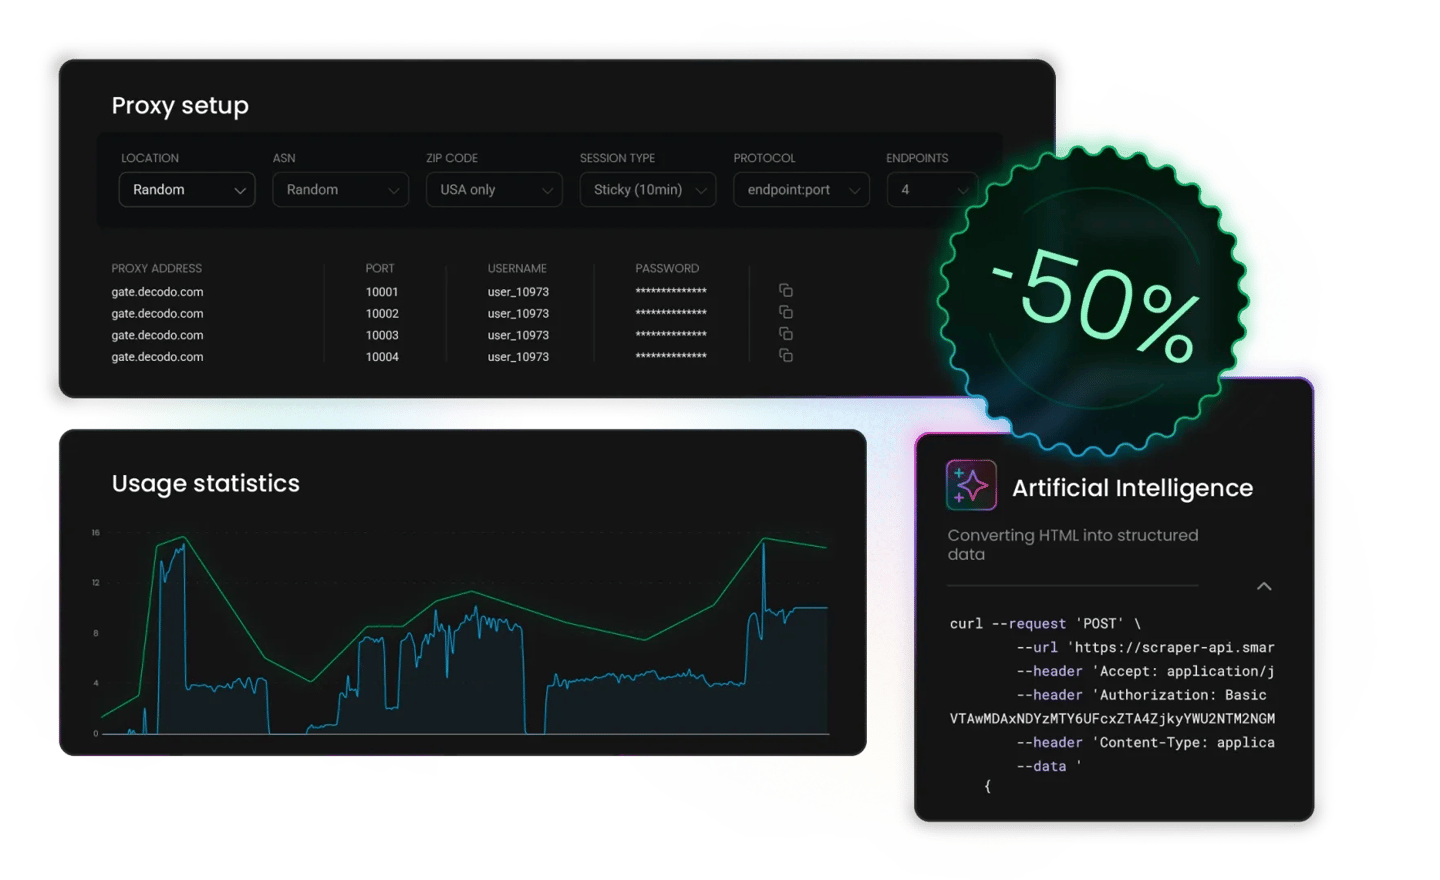Copy credentials for port 10002 row
Viewport: 1440px width, 880px height.
[x=786, y=312]
